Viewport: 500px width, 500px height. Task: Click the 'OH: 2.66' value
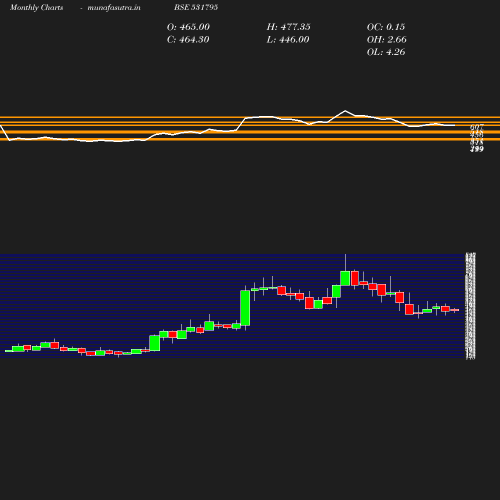pyautogui.click(x=387, y=40)
